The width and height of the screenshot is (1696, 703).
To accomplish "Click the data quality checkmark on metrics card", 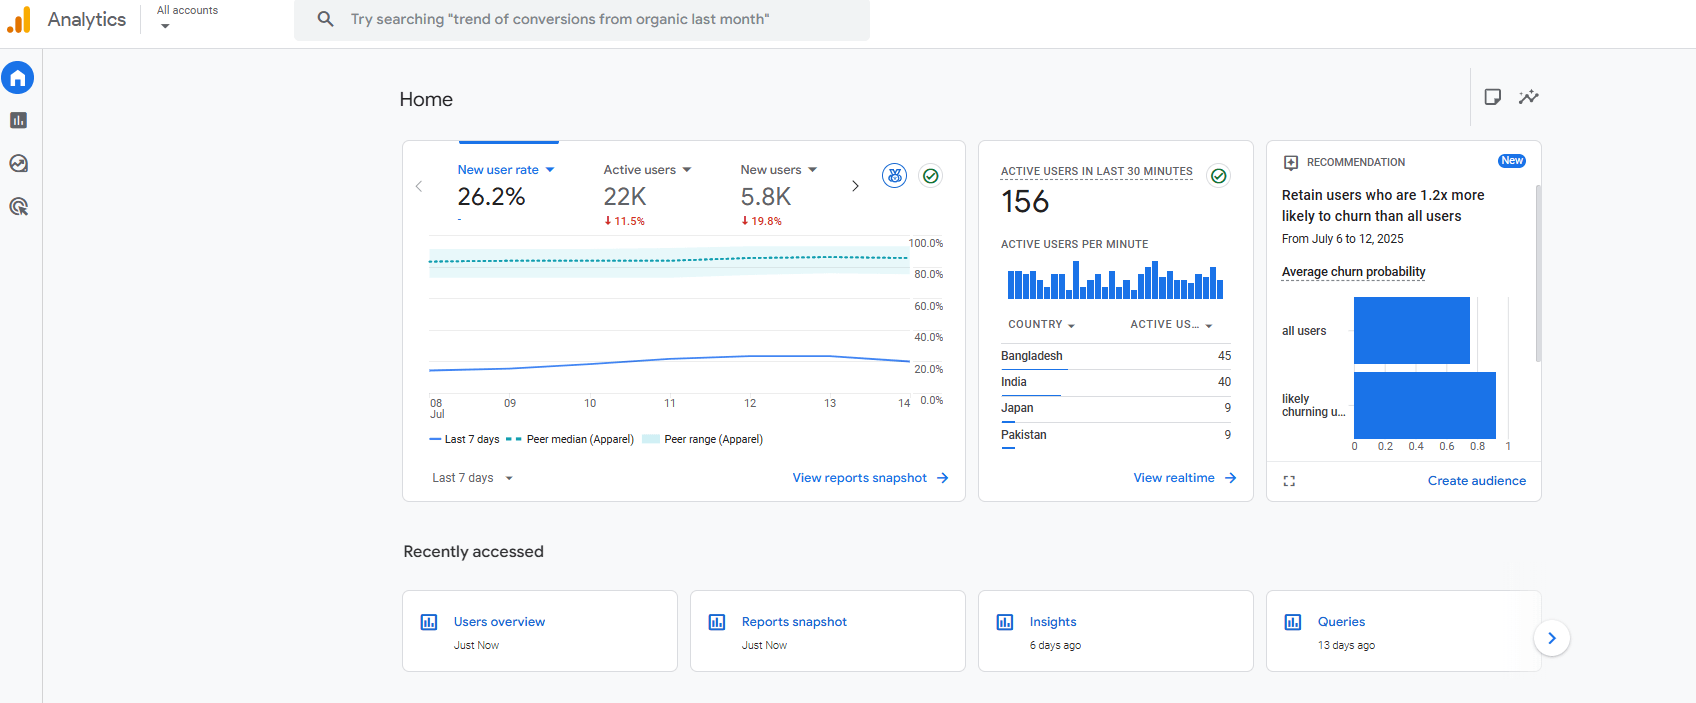I will coord(930,176).
